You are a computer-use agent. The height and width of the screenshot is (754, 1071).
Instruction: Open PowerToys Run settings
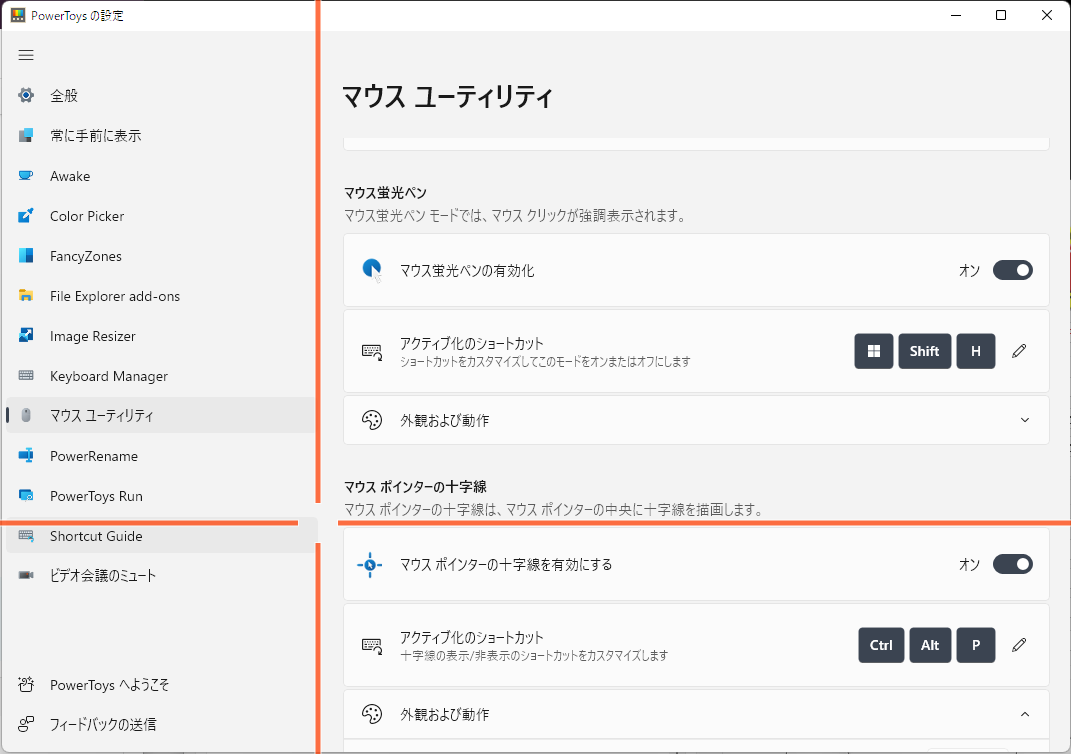click(161, 496)
